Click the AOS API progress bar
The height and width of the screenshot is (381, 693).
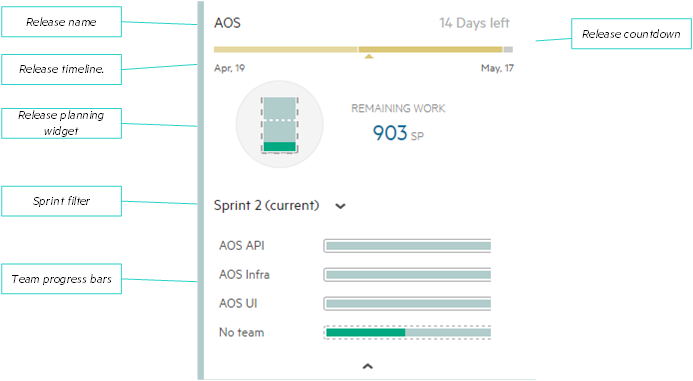click(407, 246)
